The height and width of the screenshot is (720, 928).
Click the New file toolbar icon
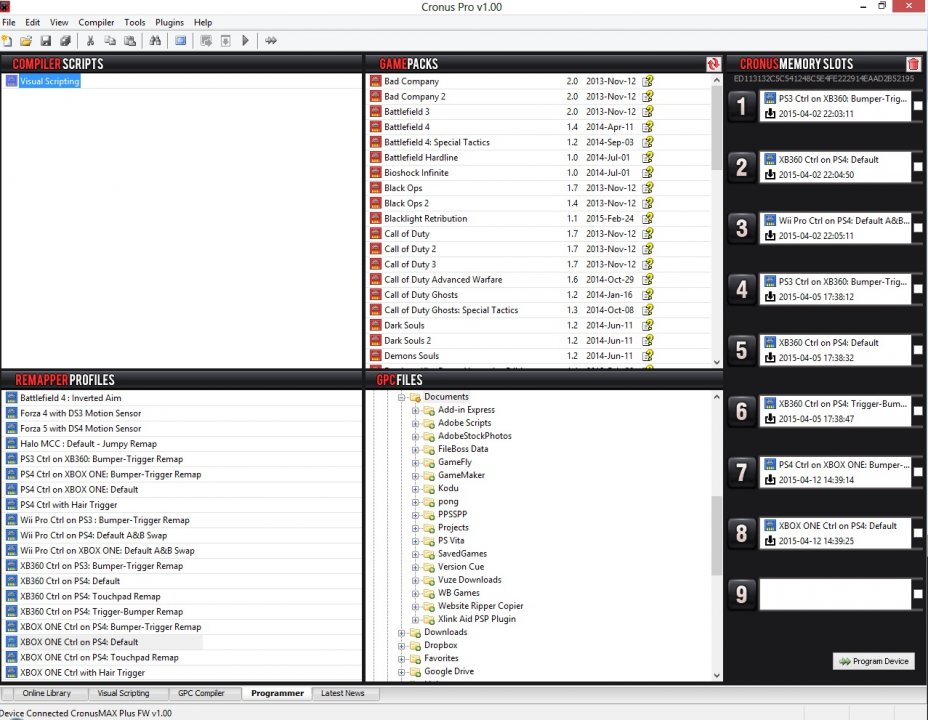coord(7,41)
